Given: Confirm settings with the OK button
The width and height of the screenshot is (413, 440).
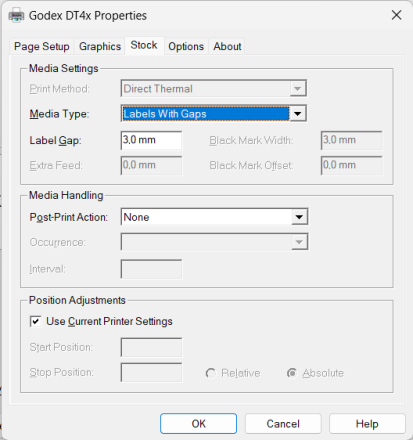Looking at the screenshot, I should click(x=198, y=424).
